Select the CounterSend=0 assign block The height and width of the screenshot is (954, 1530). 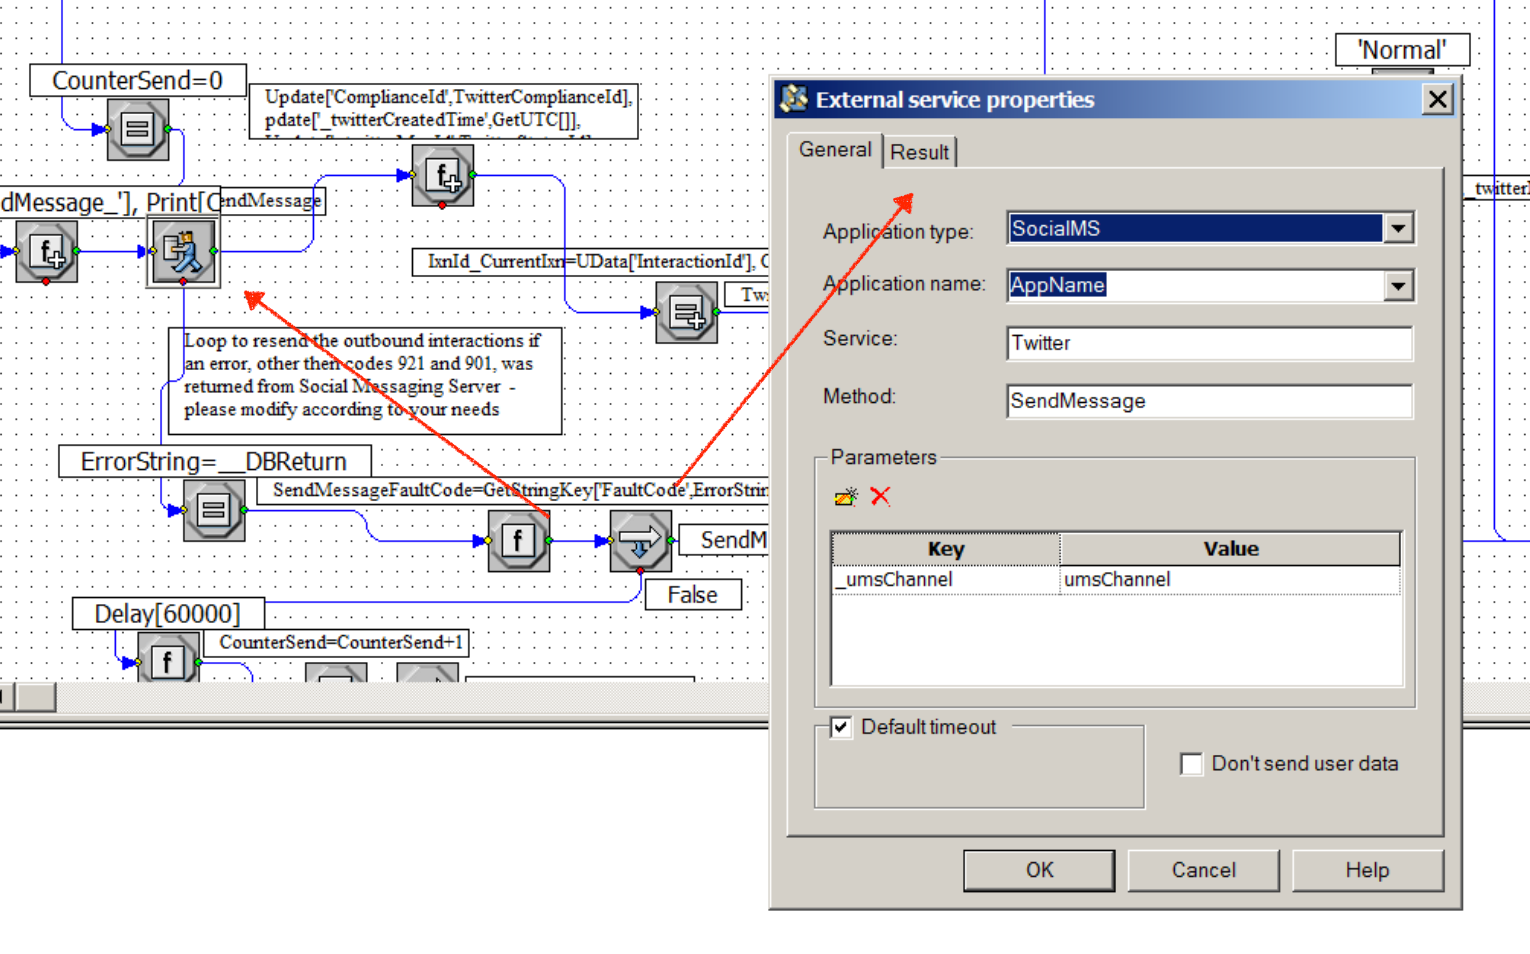[x=137, y=129]
